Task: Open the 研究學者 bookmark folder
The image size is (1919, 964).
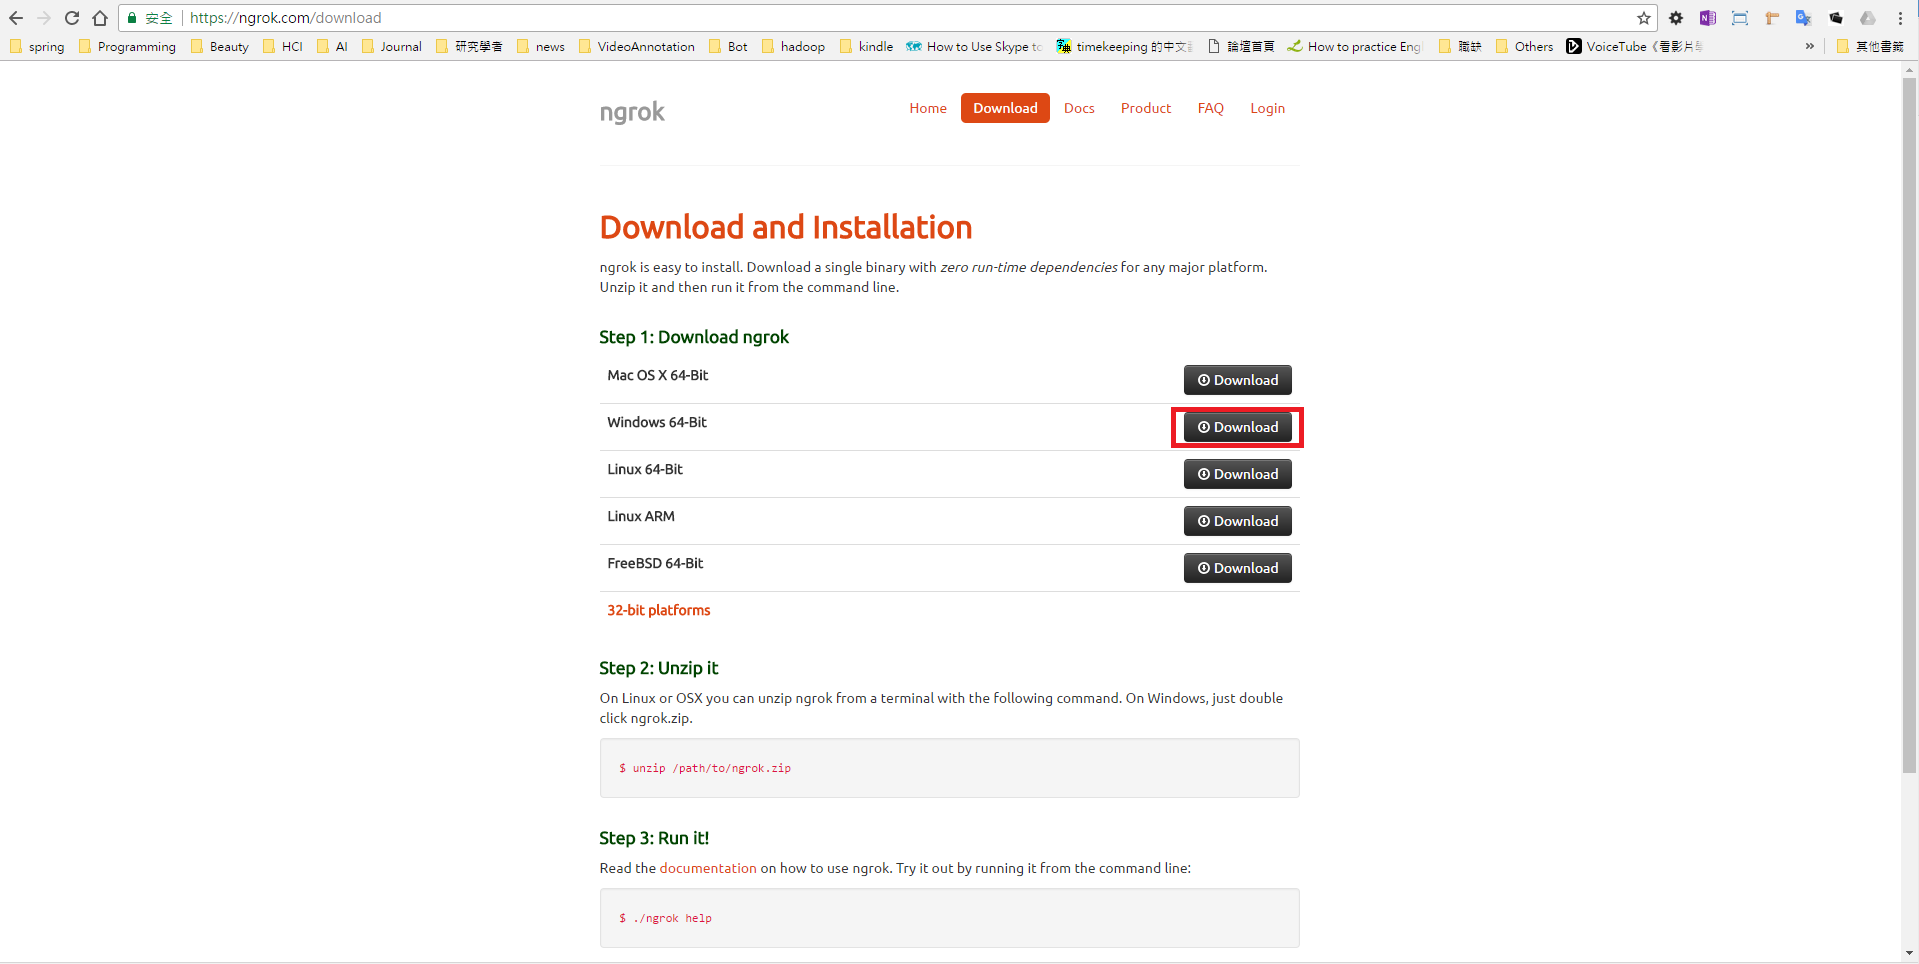Action: tap(469, 46)
